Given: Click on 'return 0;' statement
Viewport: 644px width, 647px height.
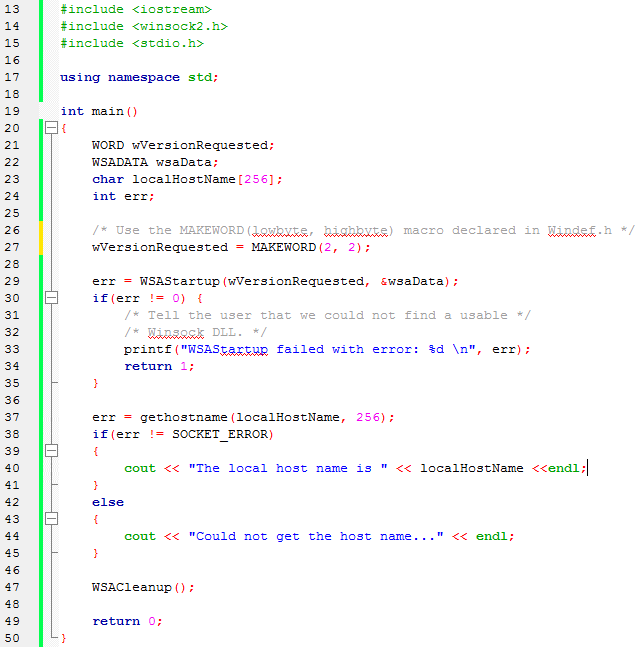Looking at the screenshot, I should click(x=127, y=621).
